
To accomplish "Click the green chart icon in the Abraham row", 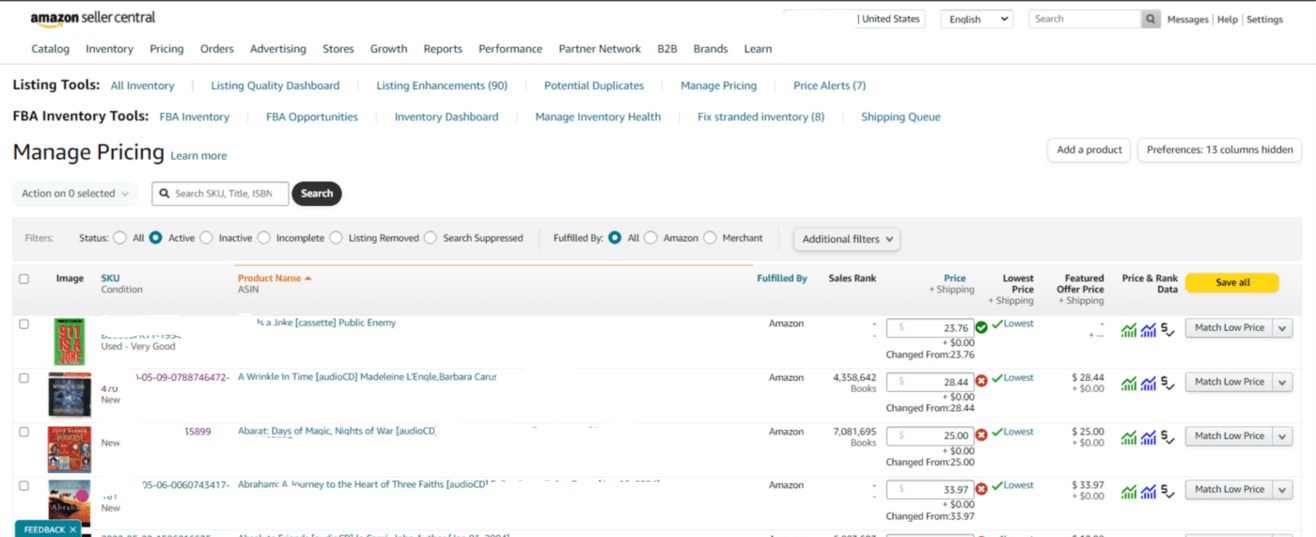I will tap(1129, 491).
